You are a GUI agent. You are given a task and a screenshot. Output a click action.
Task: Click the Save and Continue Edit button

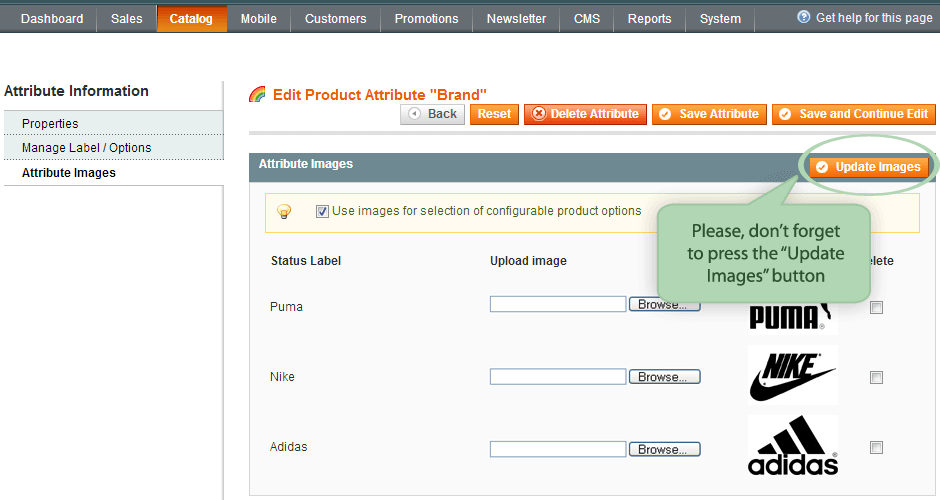pos(854,114)
